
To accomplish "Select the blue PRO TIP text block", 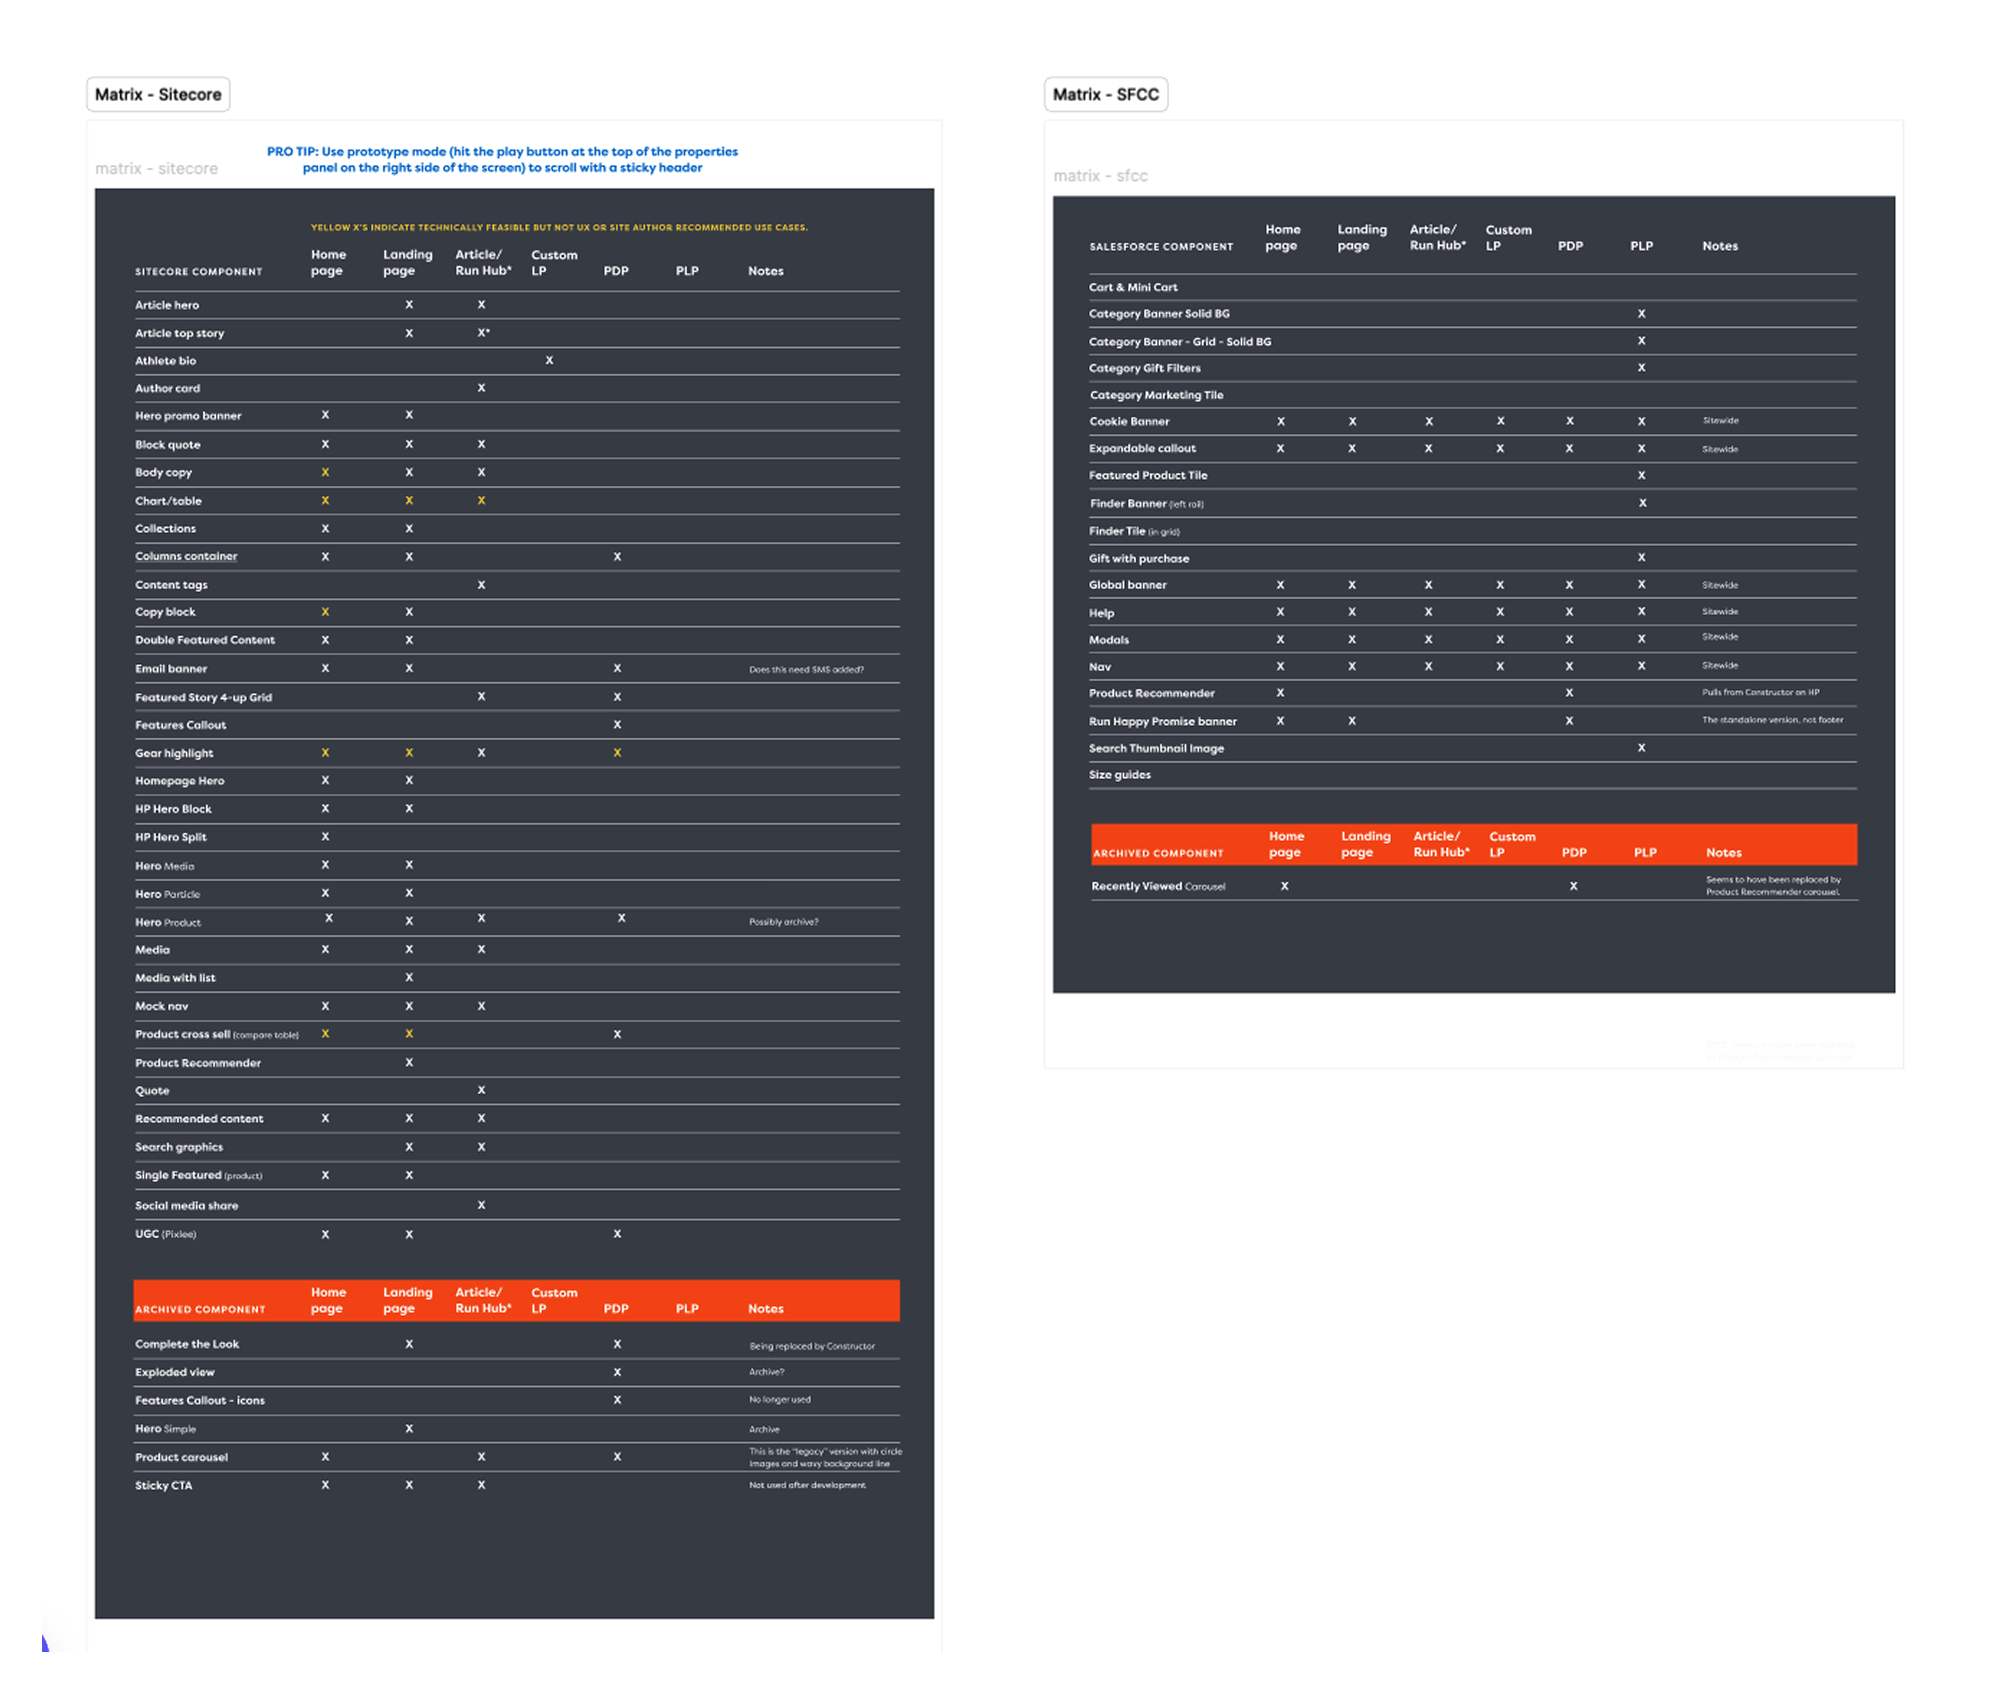I will click(x=502, y=160).
